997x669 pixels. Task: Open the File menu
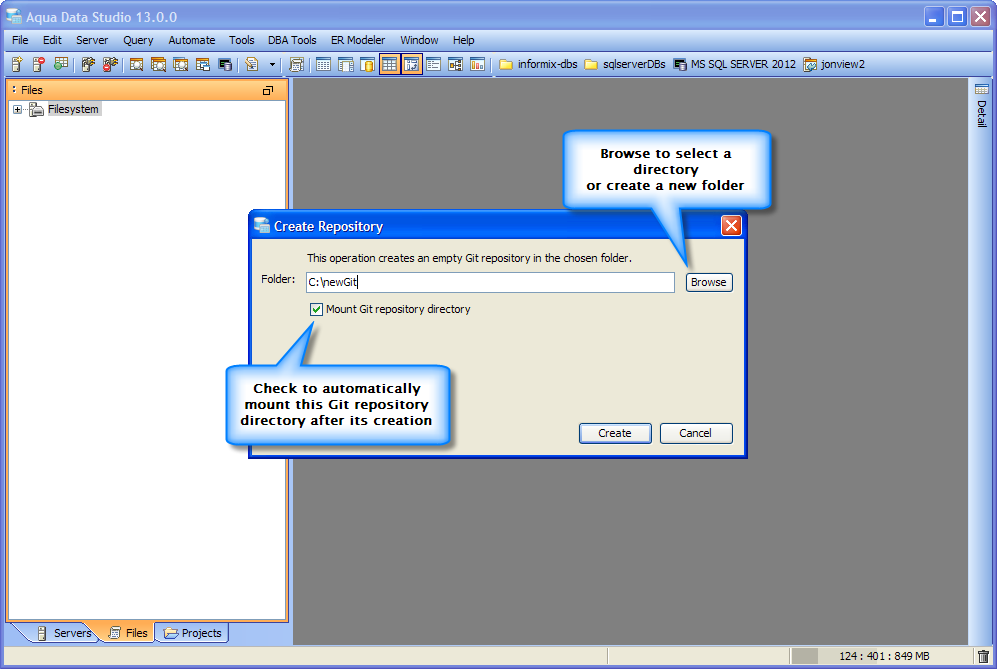click(20, 40)
